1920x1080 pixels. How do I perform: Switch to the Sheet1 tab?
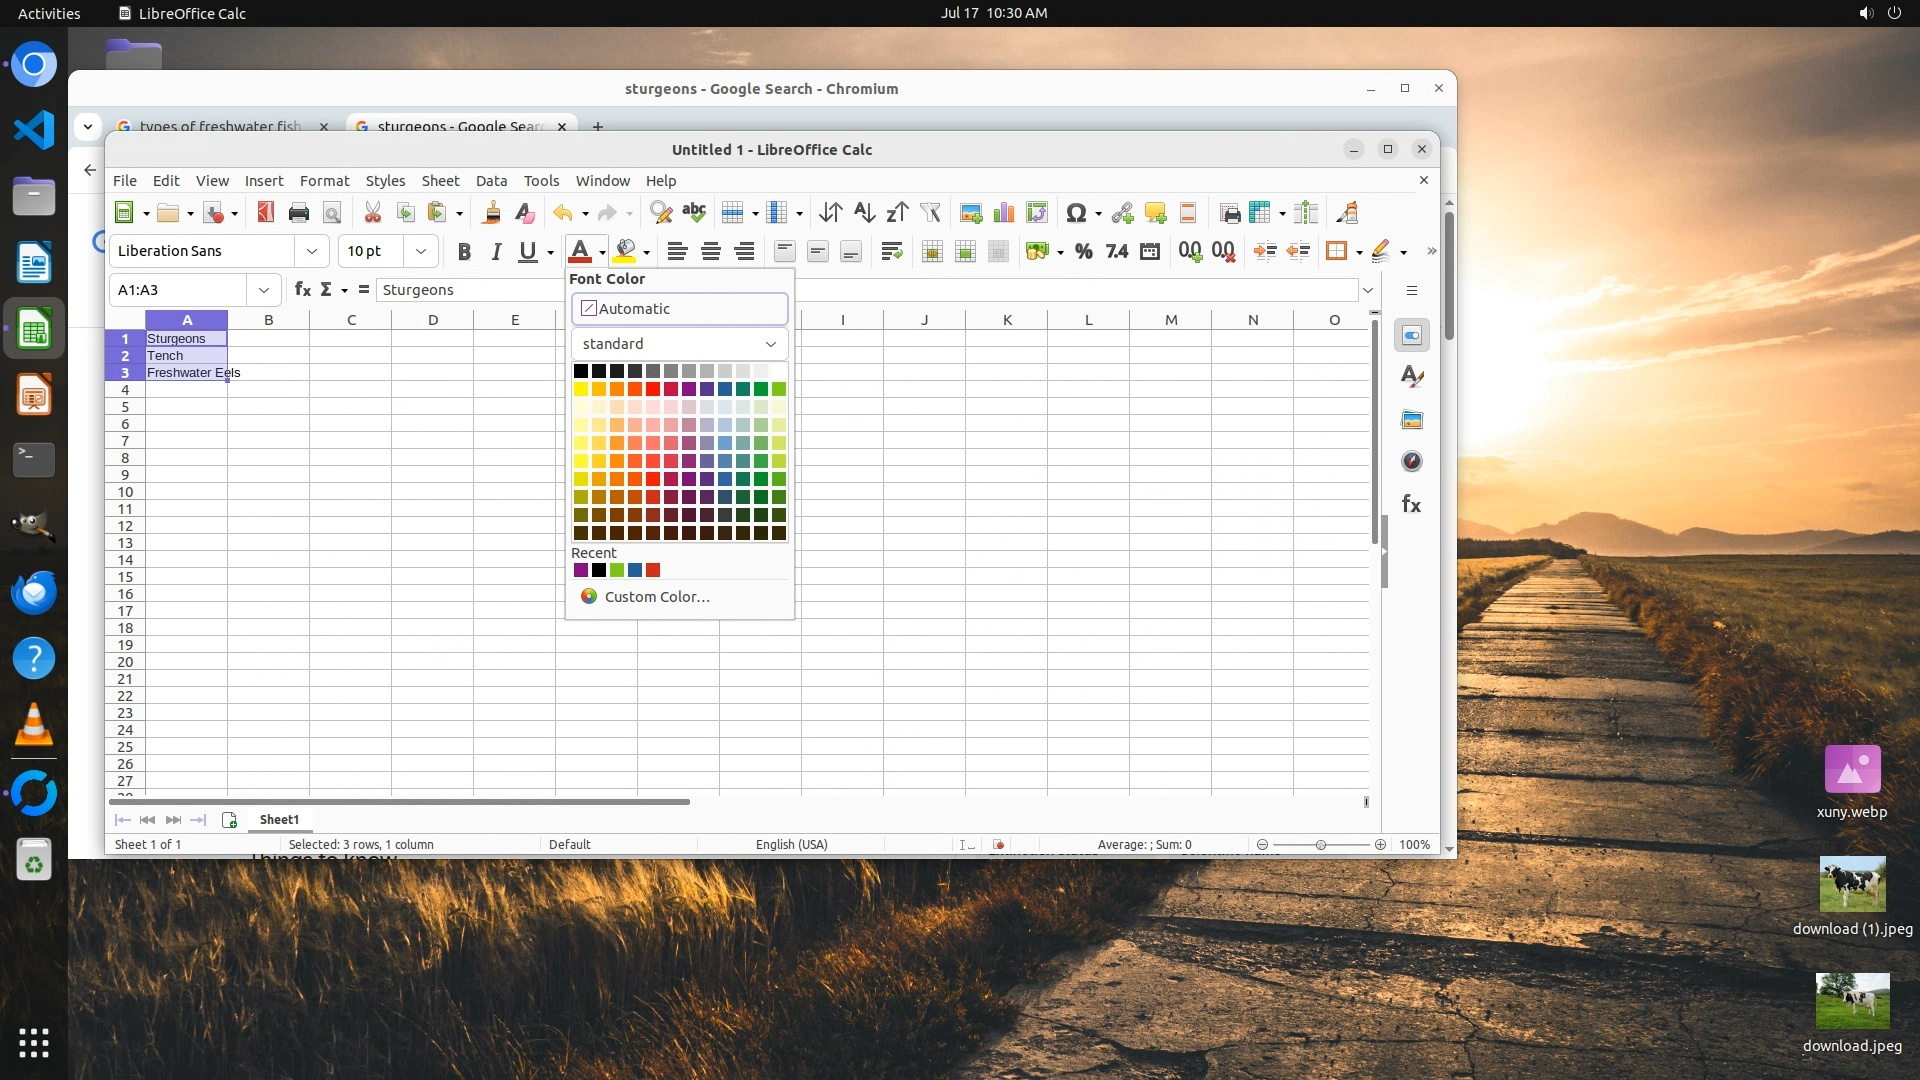coord(279,819)
